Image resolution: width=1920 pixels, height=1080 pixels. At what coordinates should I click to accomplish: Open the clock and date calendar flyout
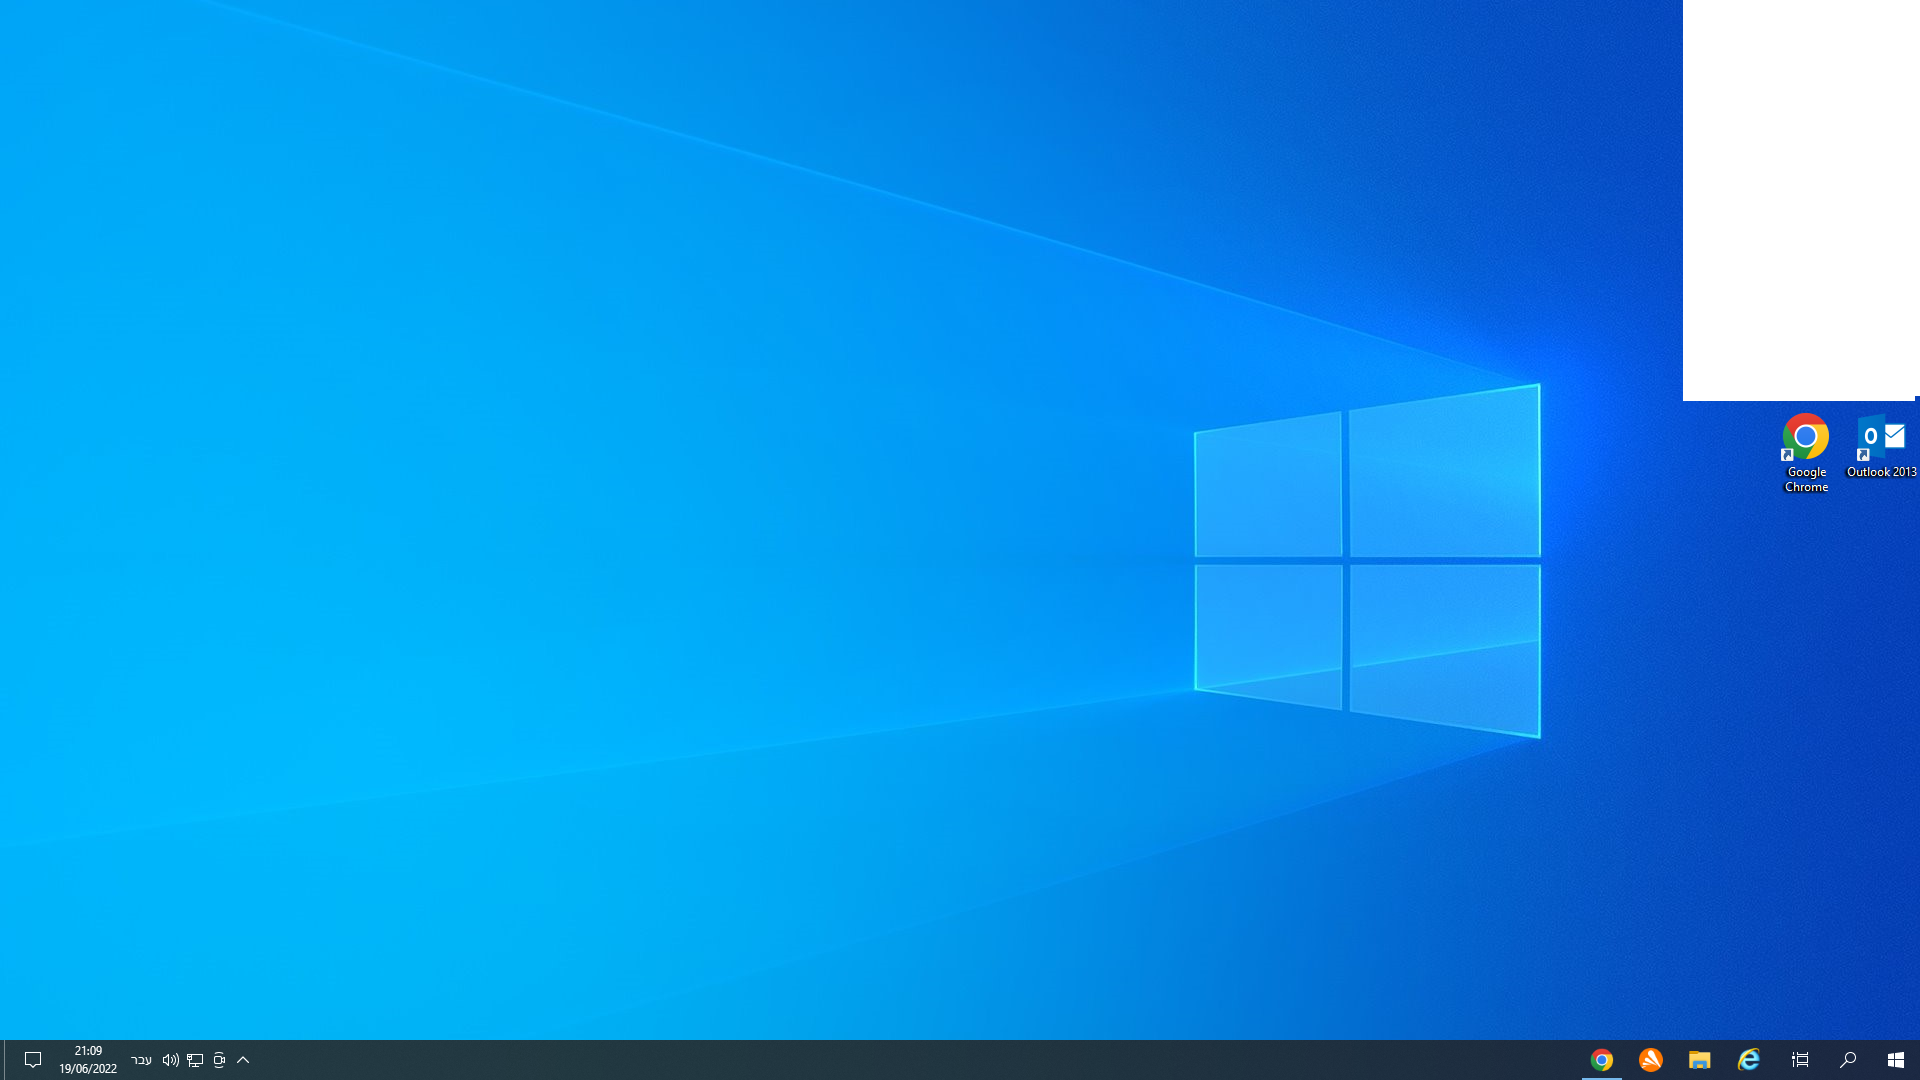point(88,1060)
